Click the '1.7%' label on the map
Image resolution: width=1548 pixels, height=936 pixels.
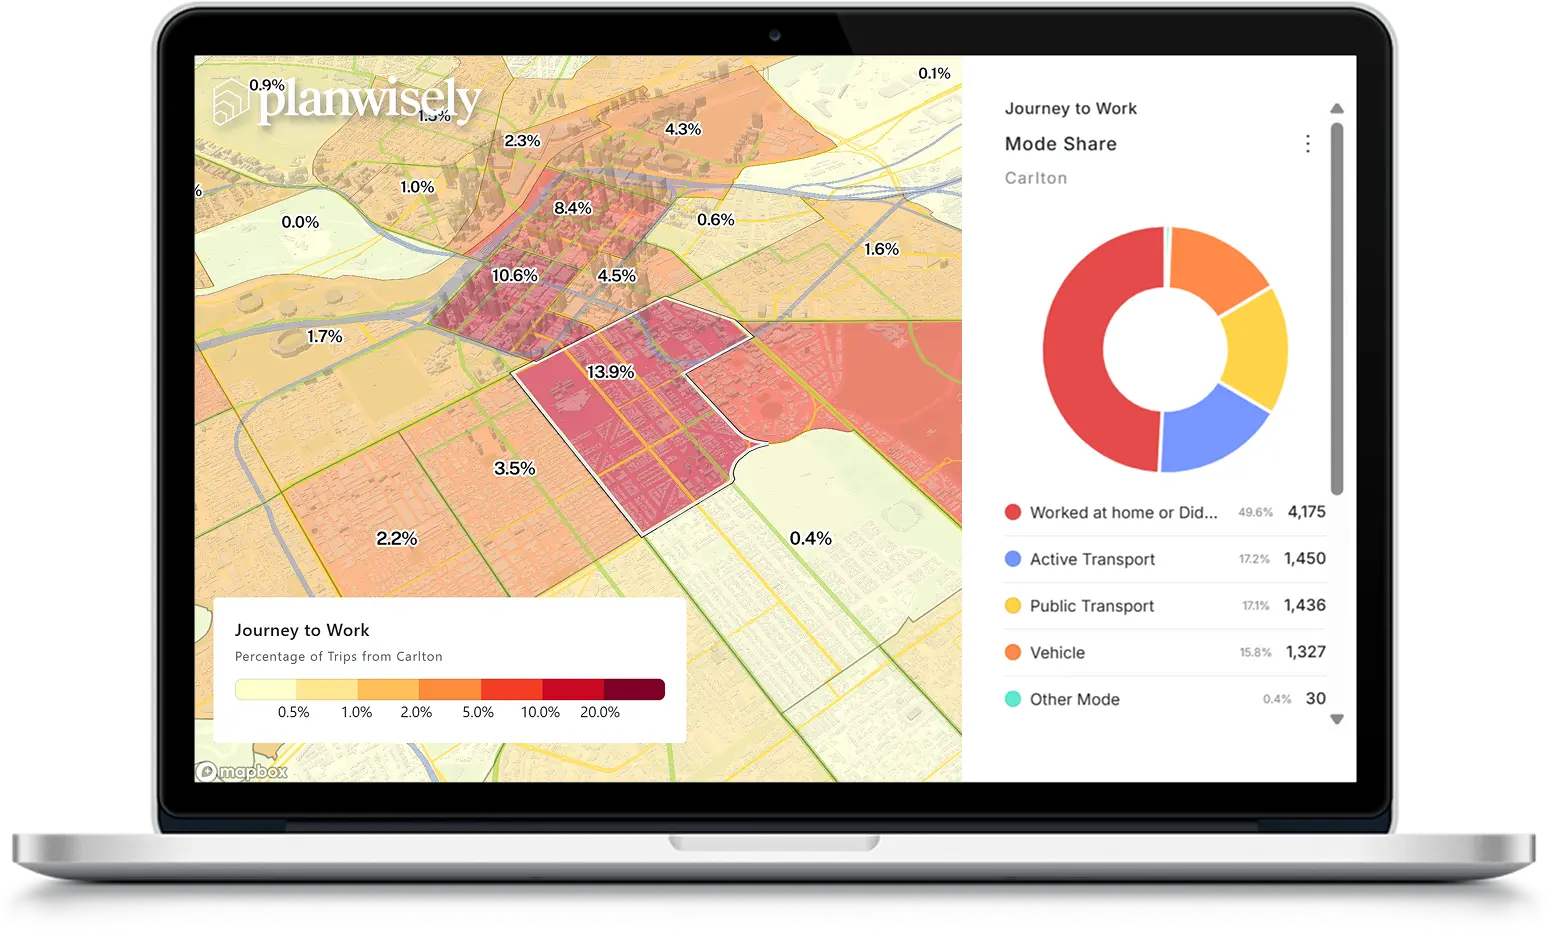325,337
